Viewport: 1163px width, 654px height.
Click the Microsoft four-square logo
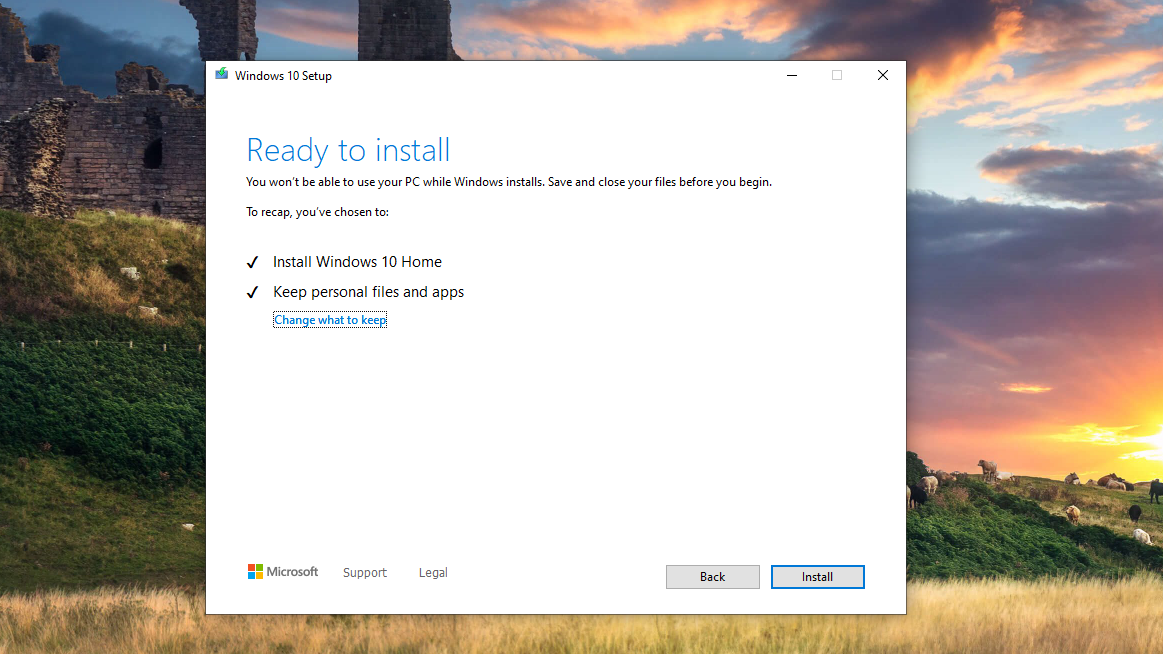pos(254,571)
